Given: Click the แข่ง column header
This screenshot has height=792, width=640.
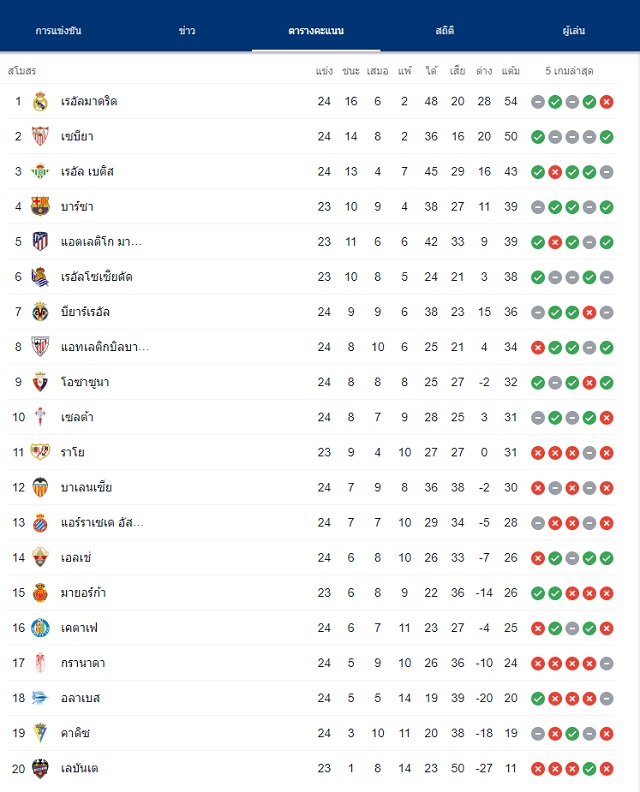Looking at the screenshot, I should tap(324, 71).
